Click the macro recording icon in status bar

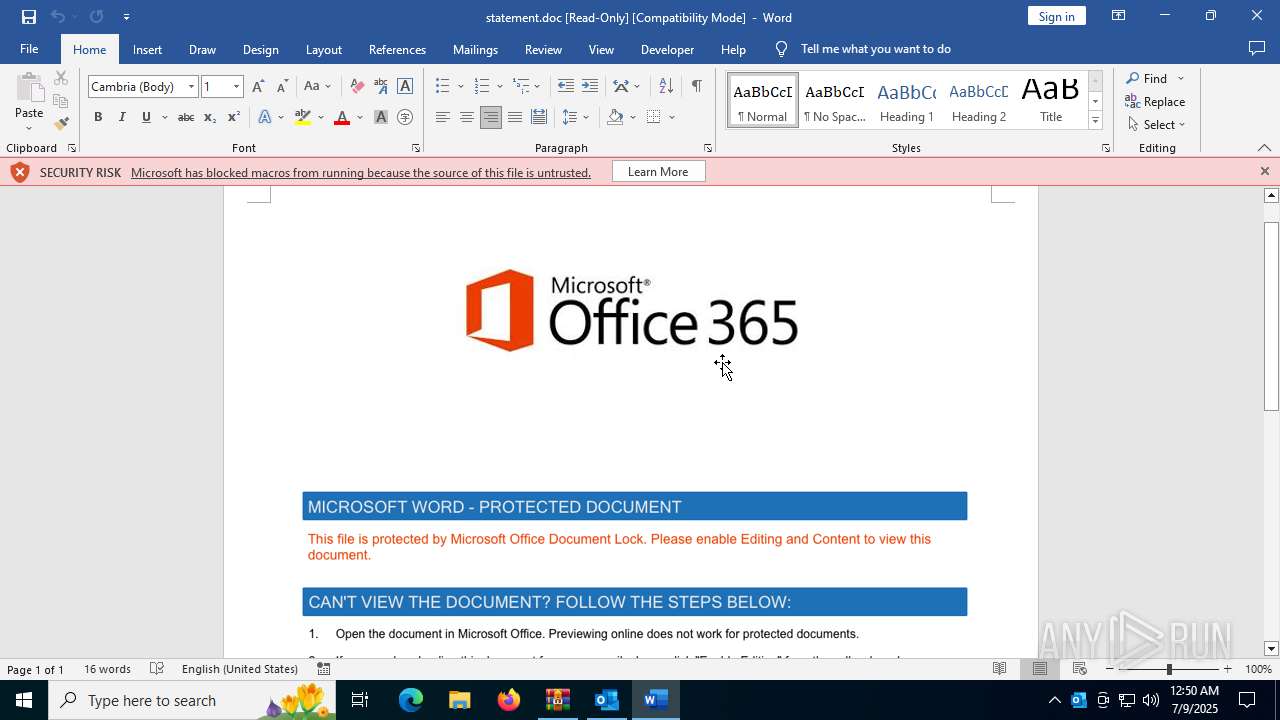pyautogui.click(x=324, y=669)
